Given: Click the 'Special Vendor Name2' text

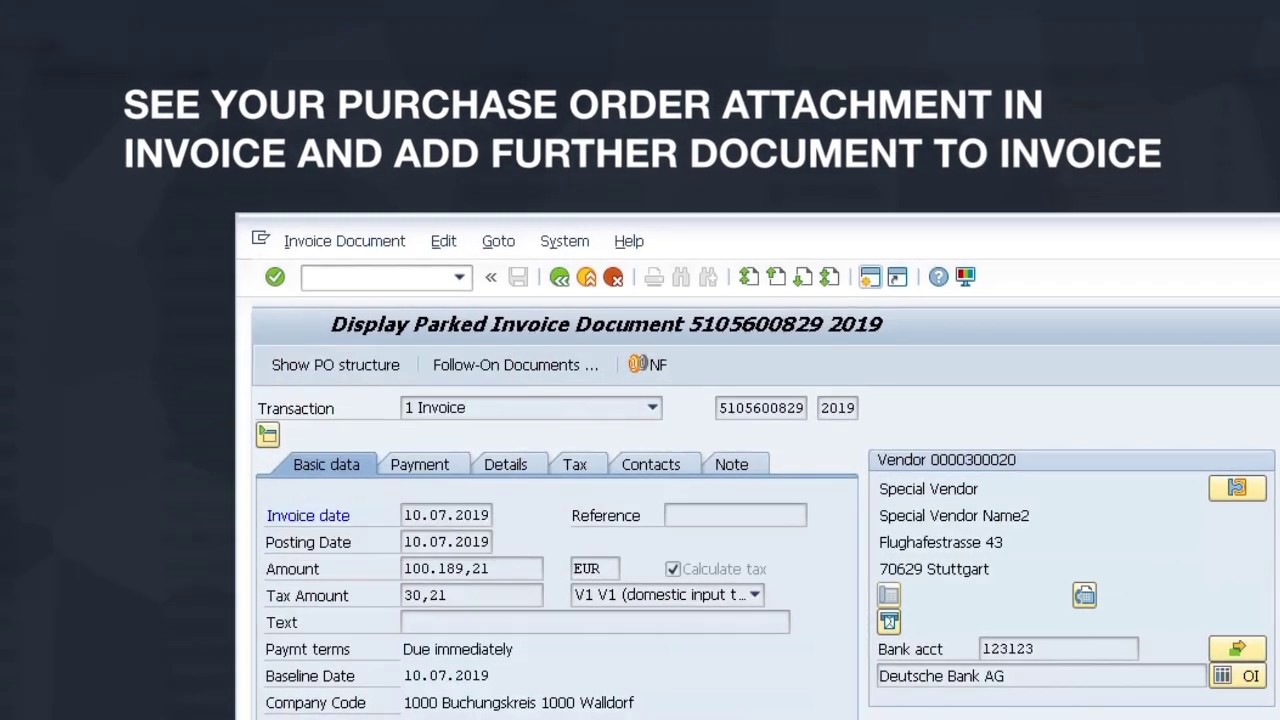Looking at the screenshot, I should [954, 516].
